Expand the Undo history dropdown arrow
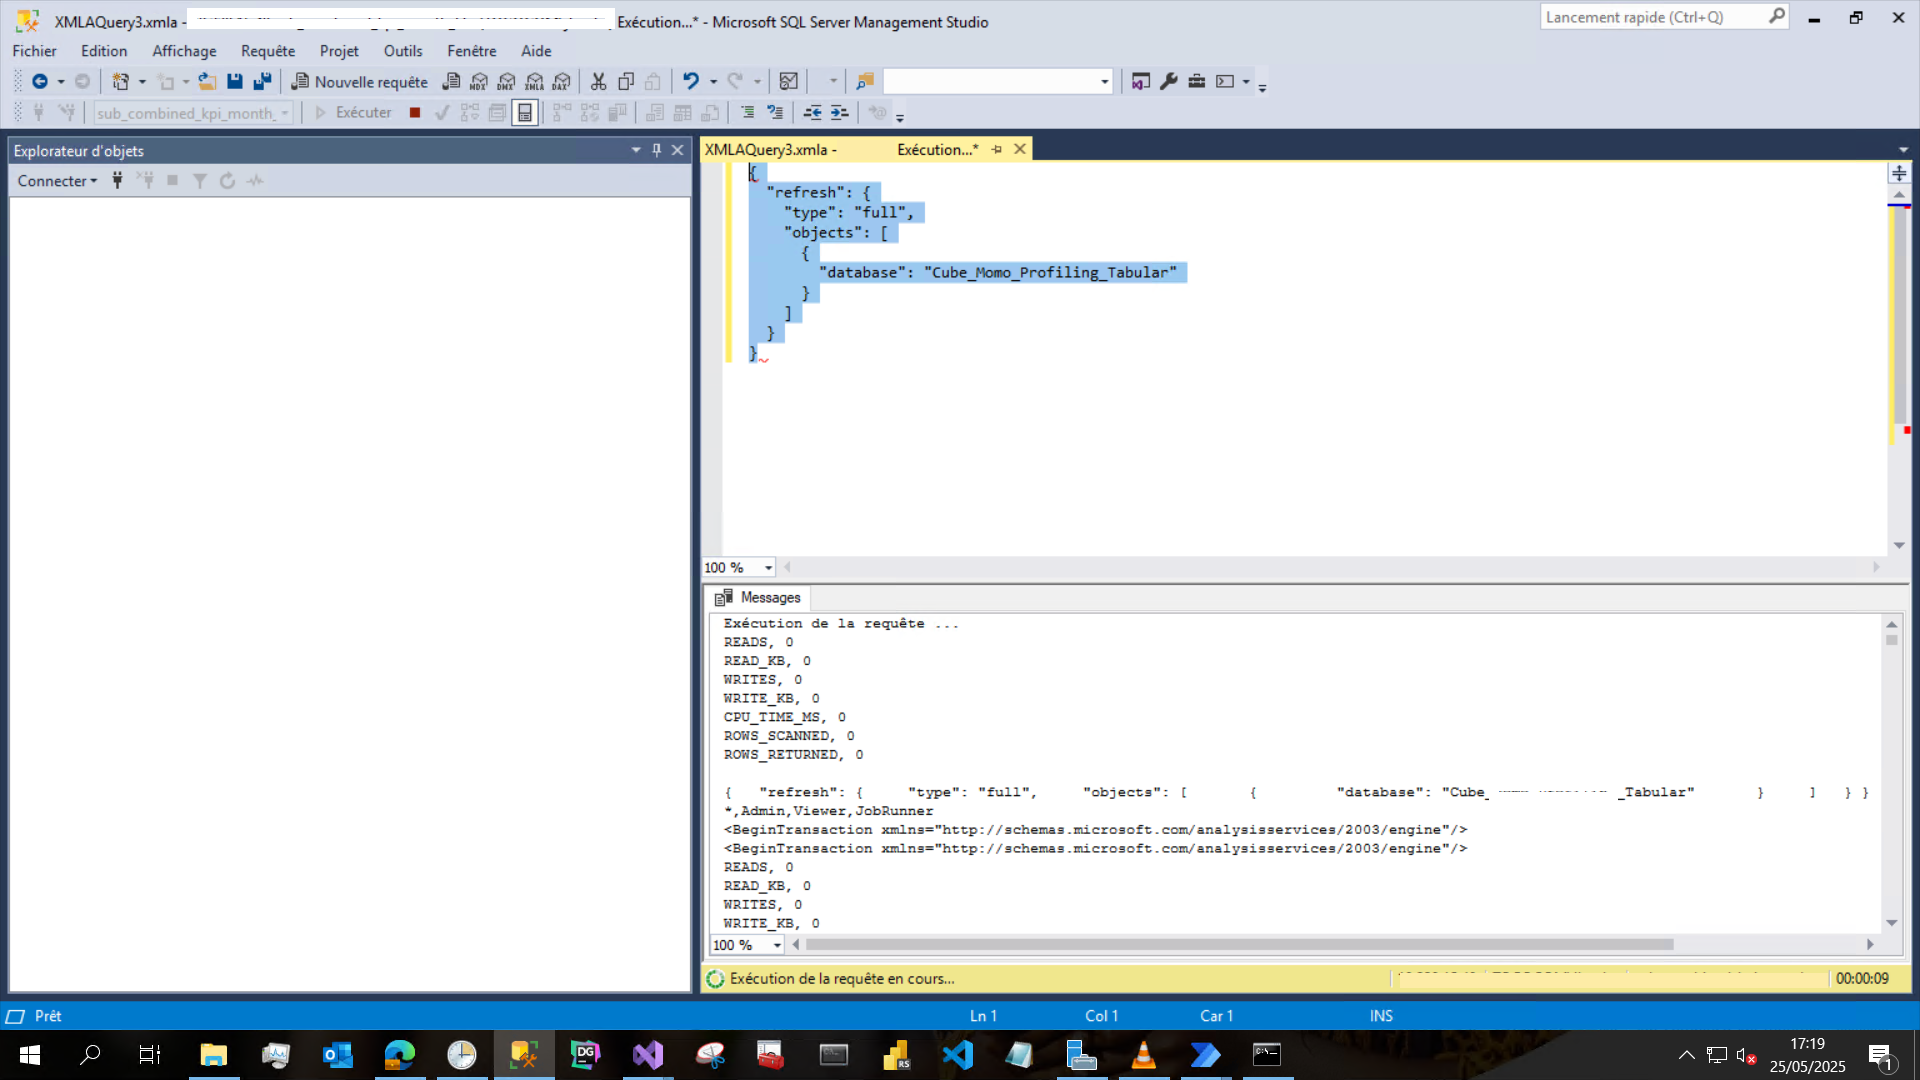 (713, 81)
